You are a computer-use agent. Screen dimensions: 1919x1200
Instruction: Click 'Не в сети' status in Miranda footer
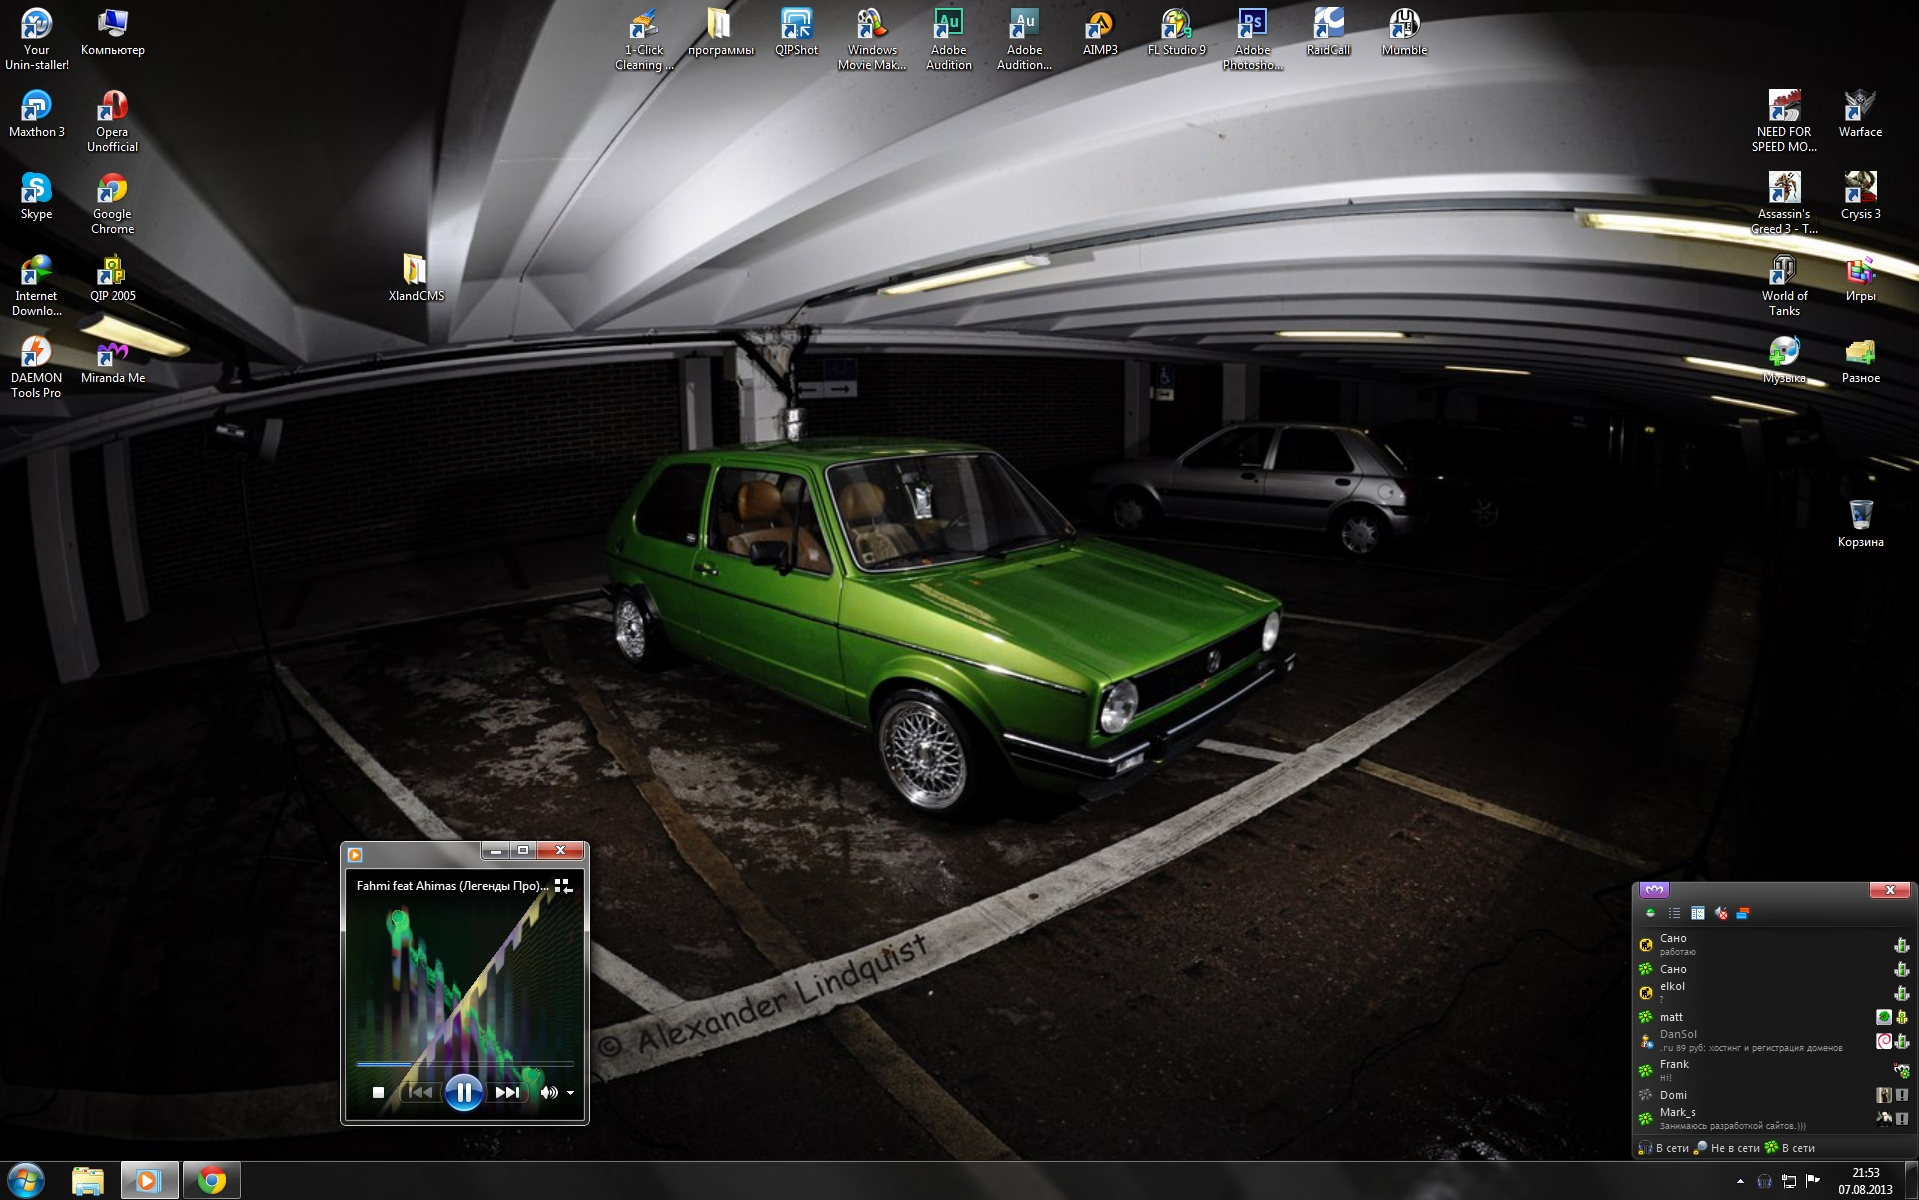coord(1725,1148)
